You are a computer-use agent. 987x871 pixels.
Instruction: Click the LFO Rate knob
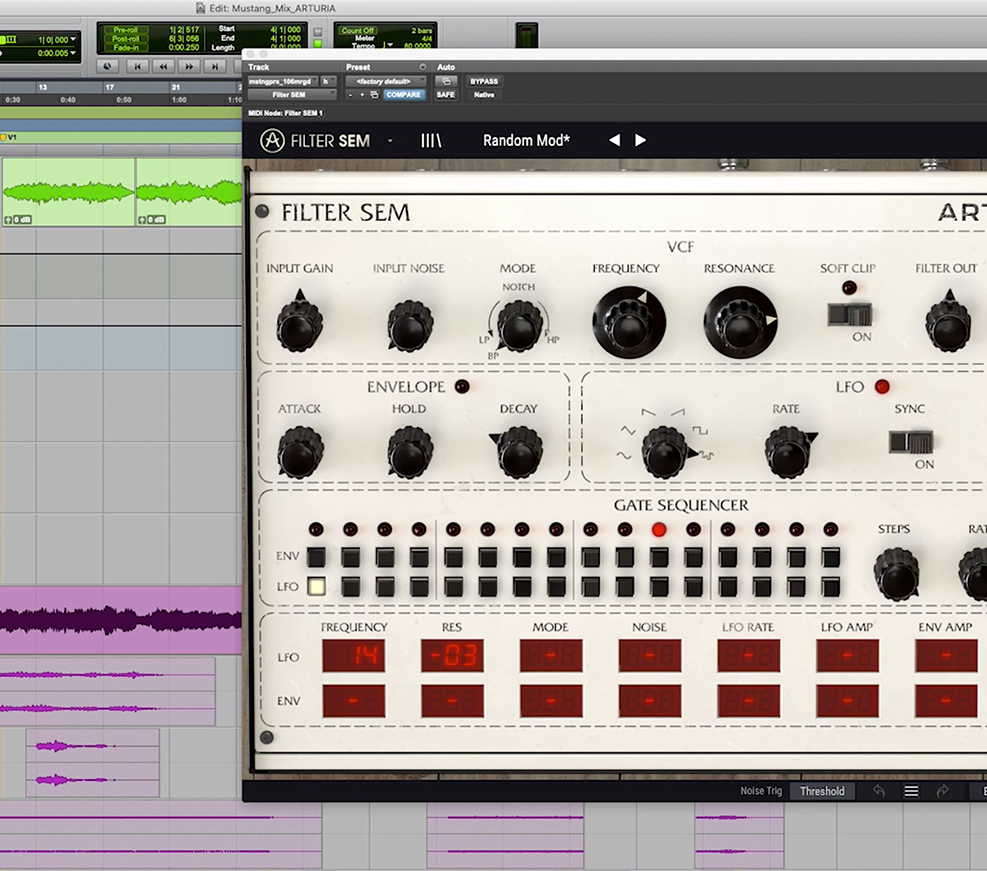pyautogui.click(x=787, y=452)
